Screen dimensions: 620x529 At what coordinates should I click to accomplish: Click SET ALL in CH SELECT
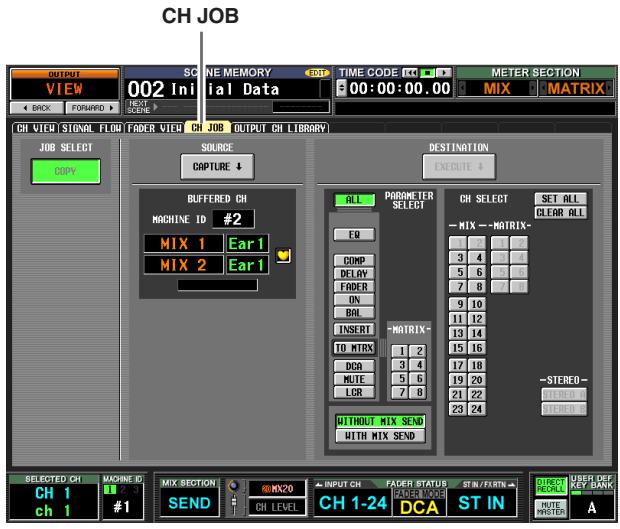point(560,199)
